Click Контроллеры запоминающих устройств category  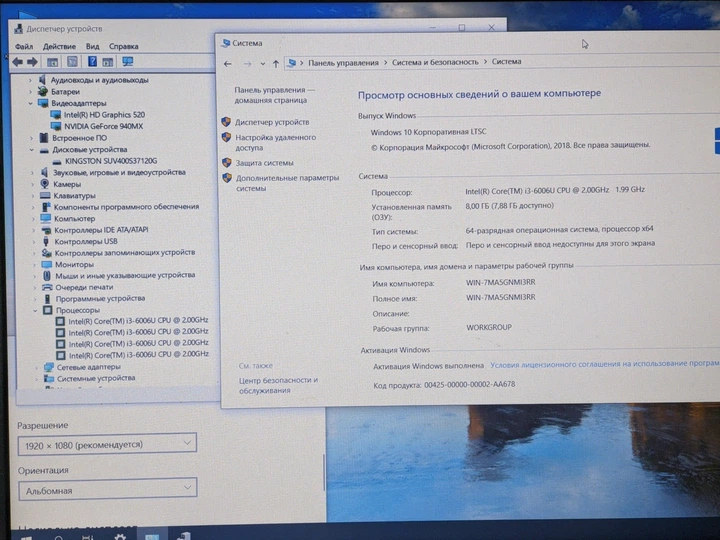(x=125, y=253)
